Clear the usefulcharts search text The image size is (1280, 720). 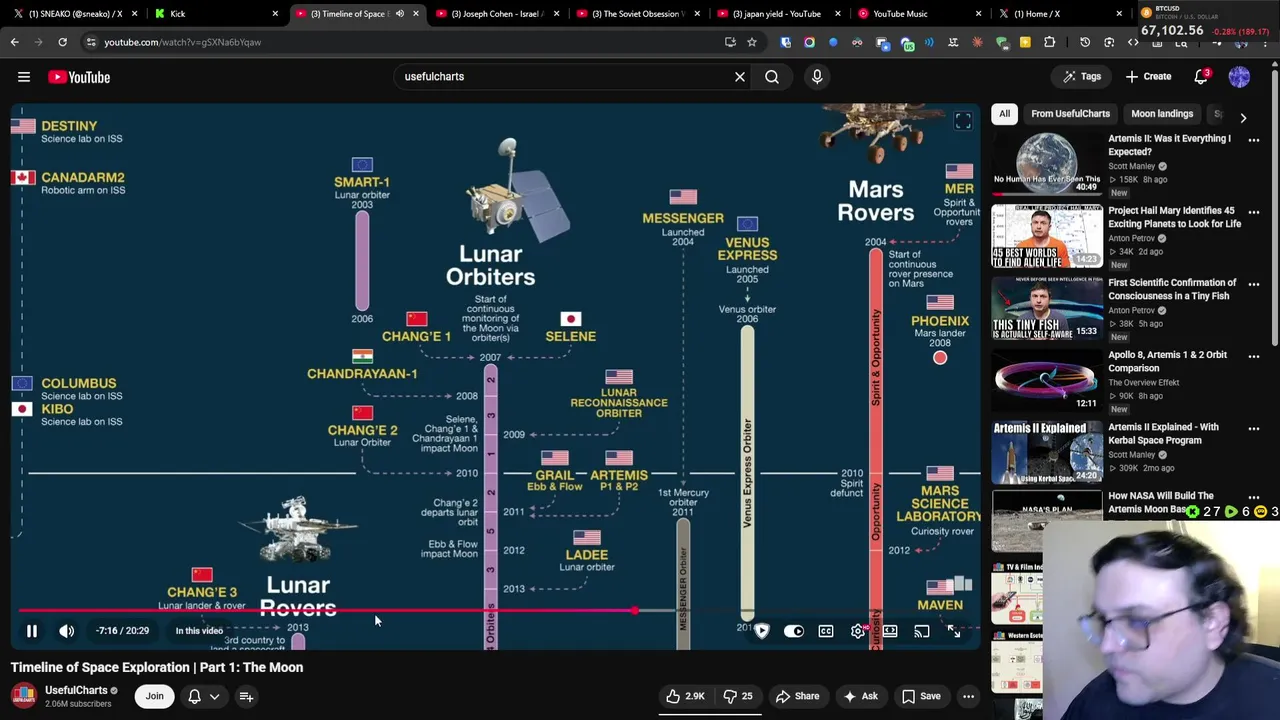(x=740, y=77)
